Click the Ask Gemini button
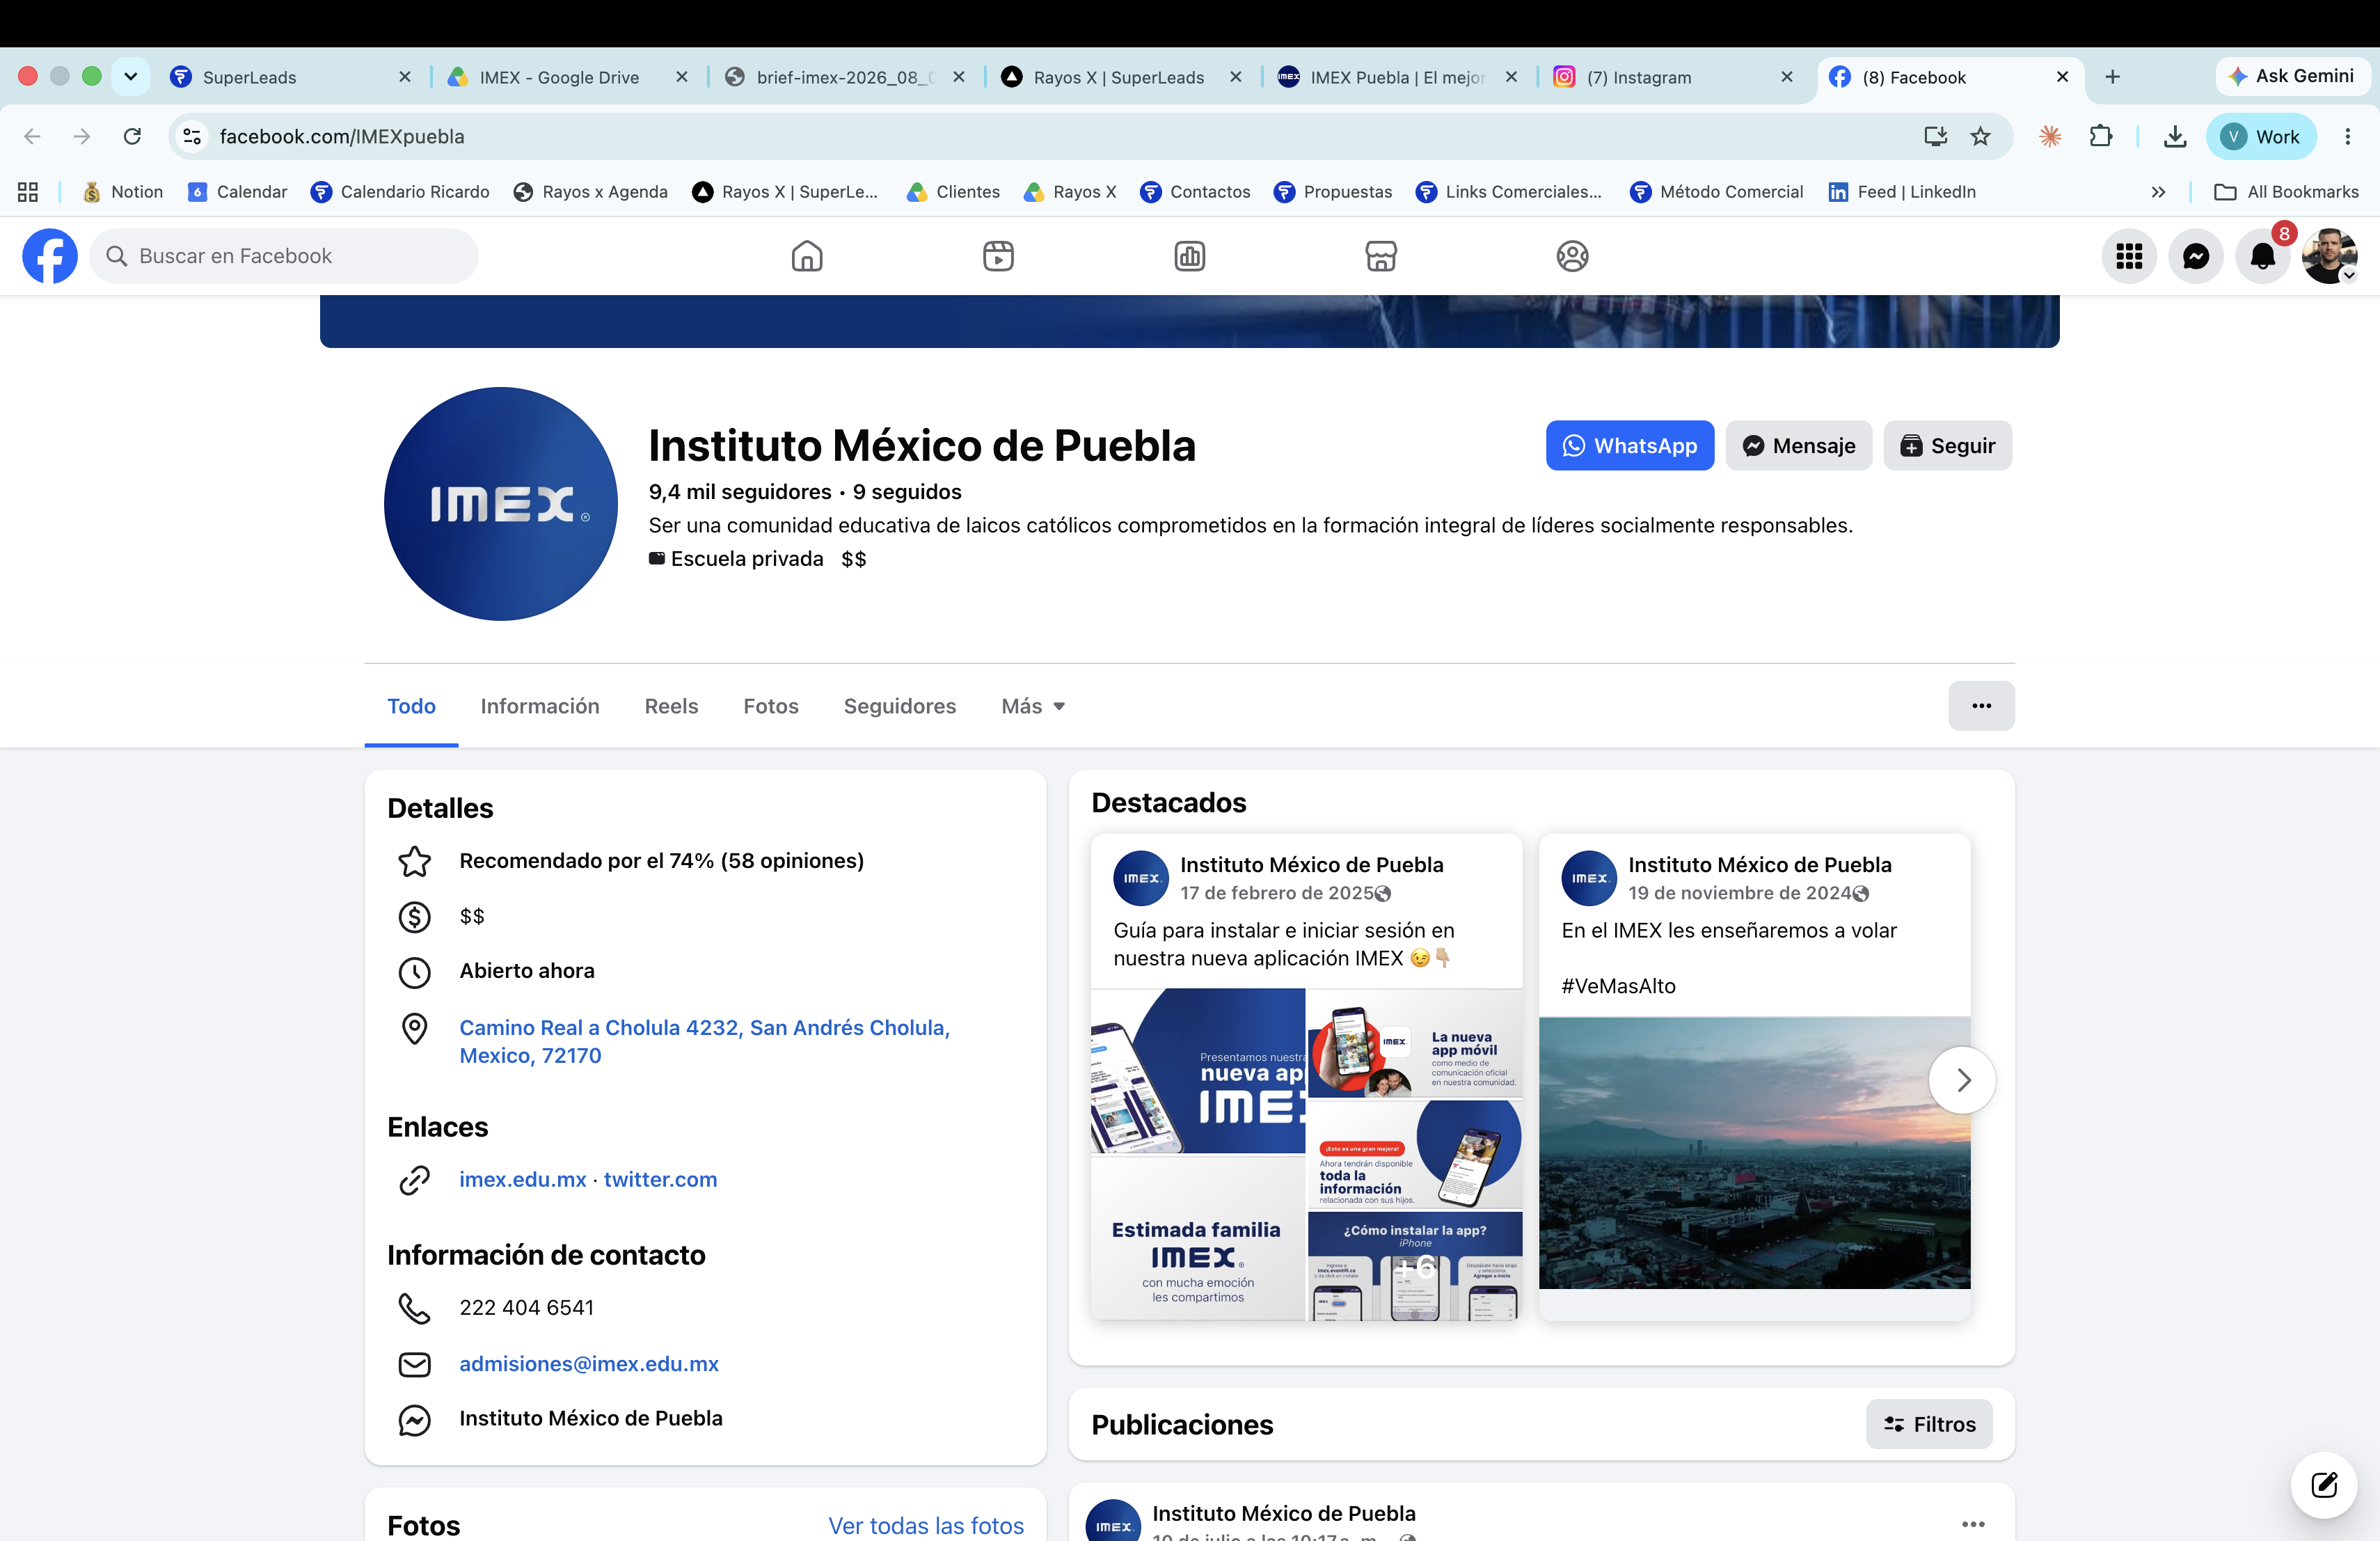Screen dimensions: 2380x1541 (x=2292, y=76)
